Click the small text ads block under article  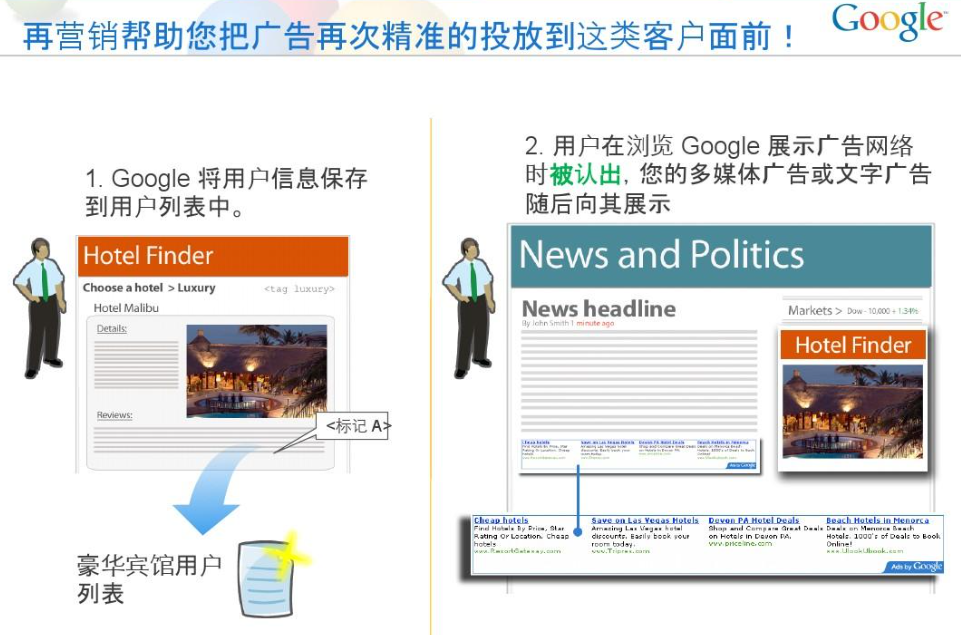[639, 454]
